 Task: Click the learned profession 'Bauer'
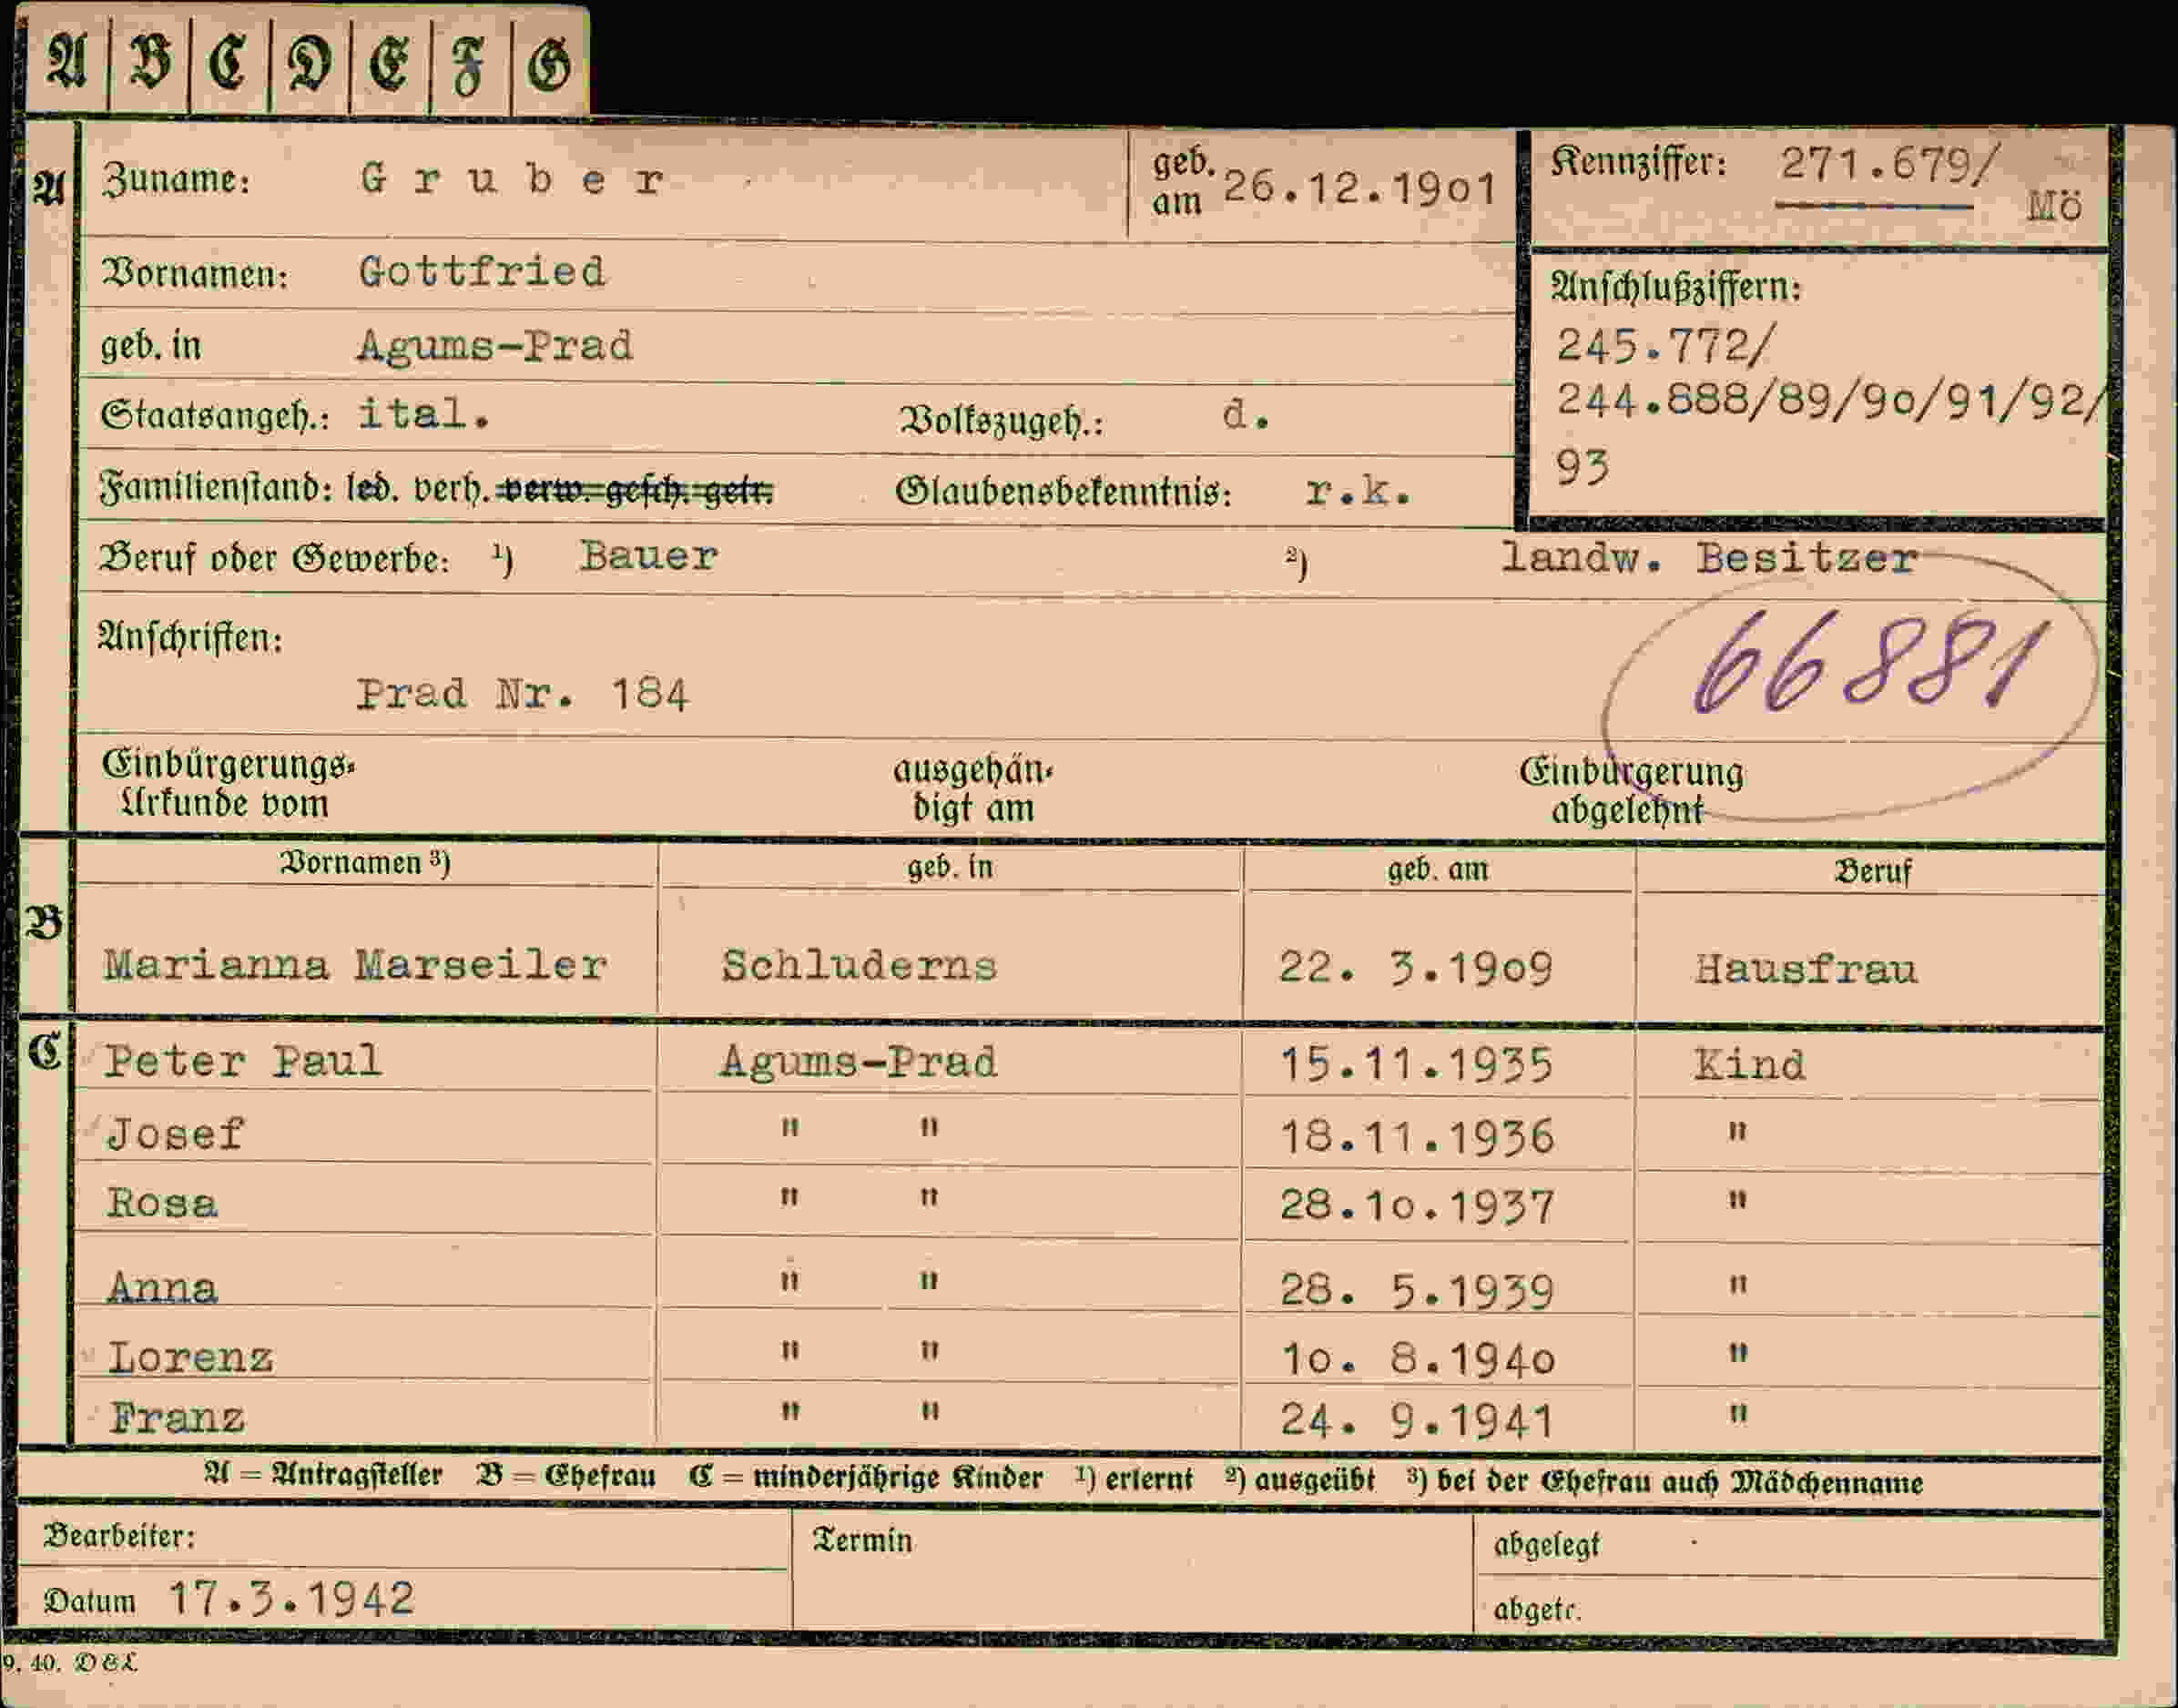tap(649, 556)
